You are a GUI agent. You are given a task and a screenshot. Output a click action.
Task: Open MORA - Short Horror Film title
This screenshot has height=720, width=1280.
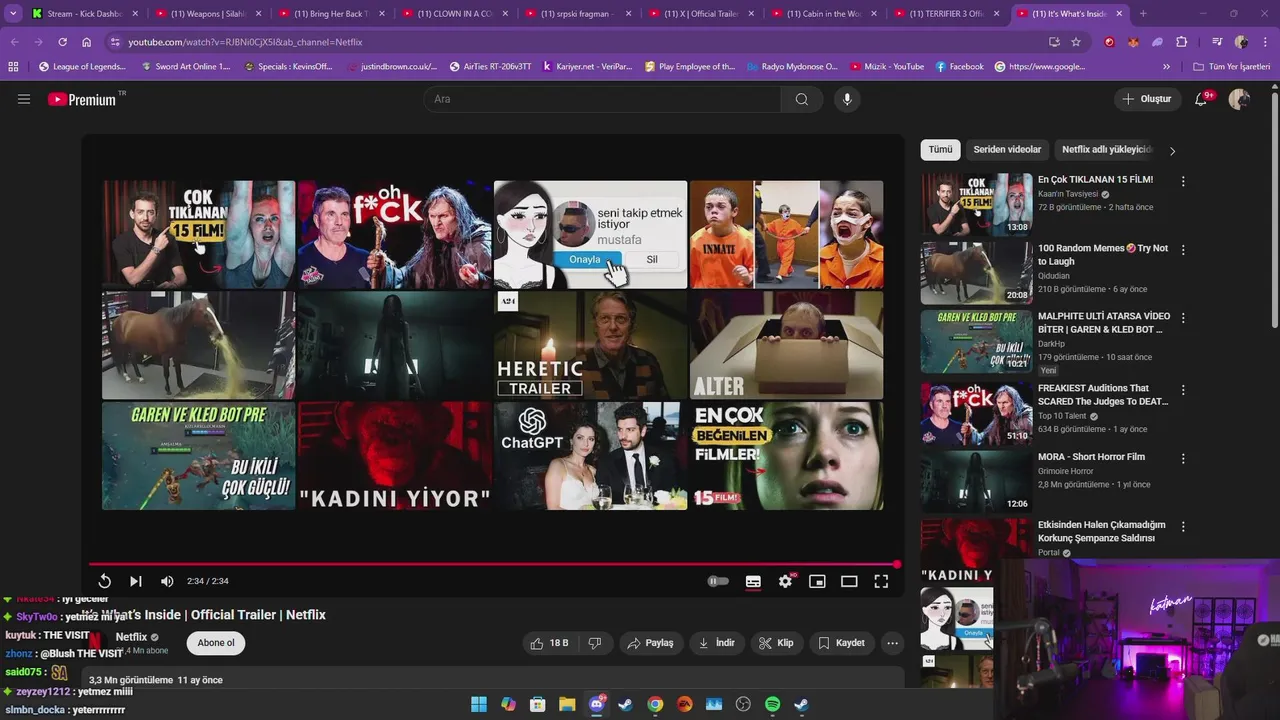(1091, 457)
